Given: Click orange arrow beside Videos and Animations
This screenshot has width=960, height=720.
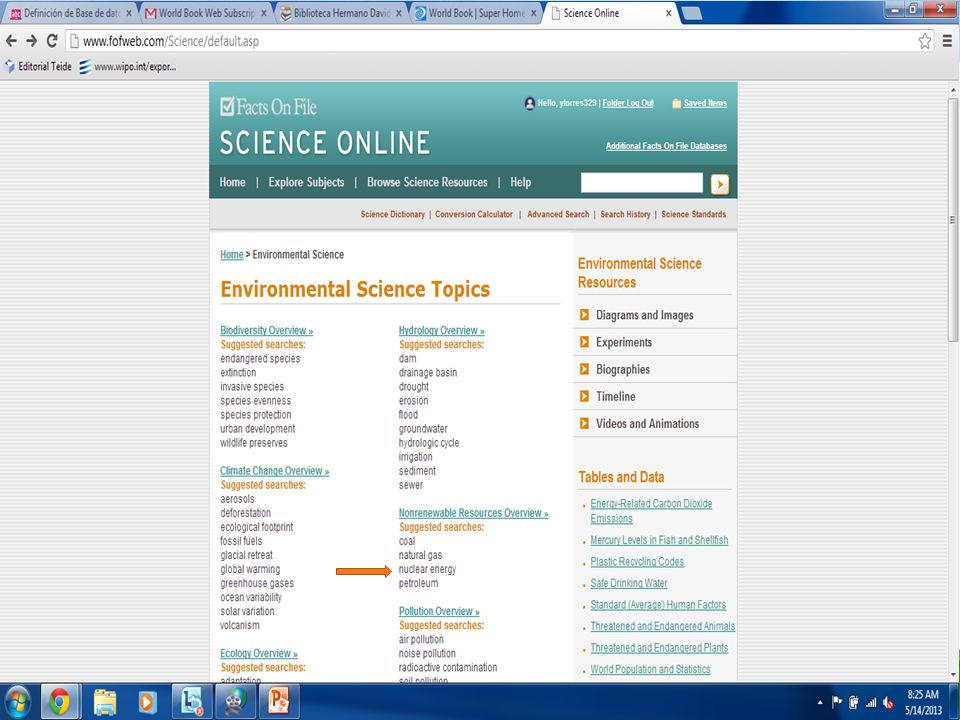Looking at the screenshot, I should 584,423.
